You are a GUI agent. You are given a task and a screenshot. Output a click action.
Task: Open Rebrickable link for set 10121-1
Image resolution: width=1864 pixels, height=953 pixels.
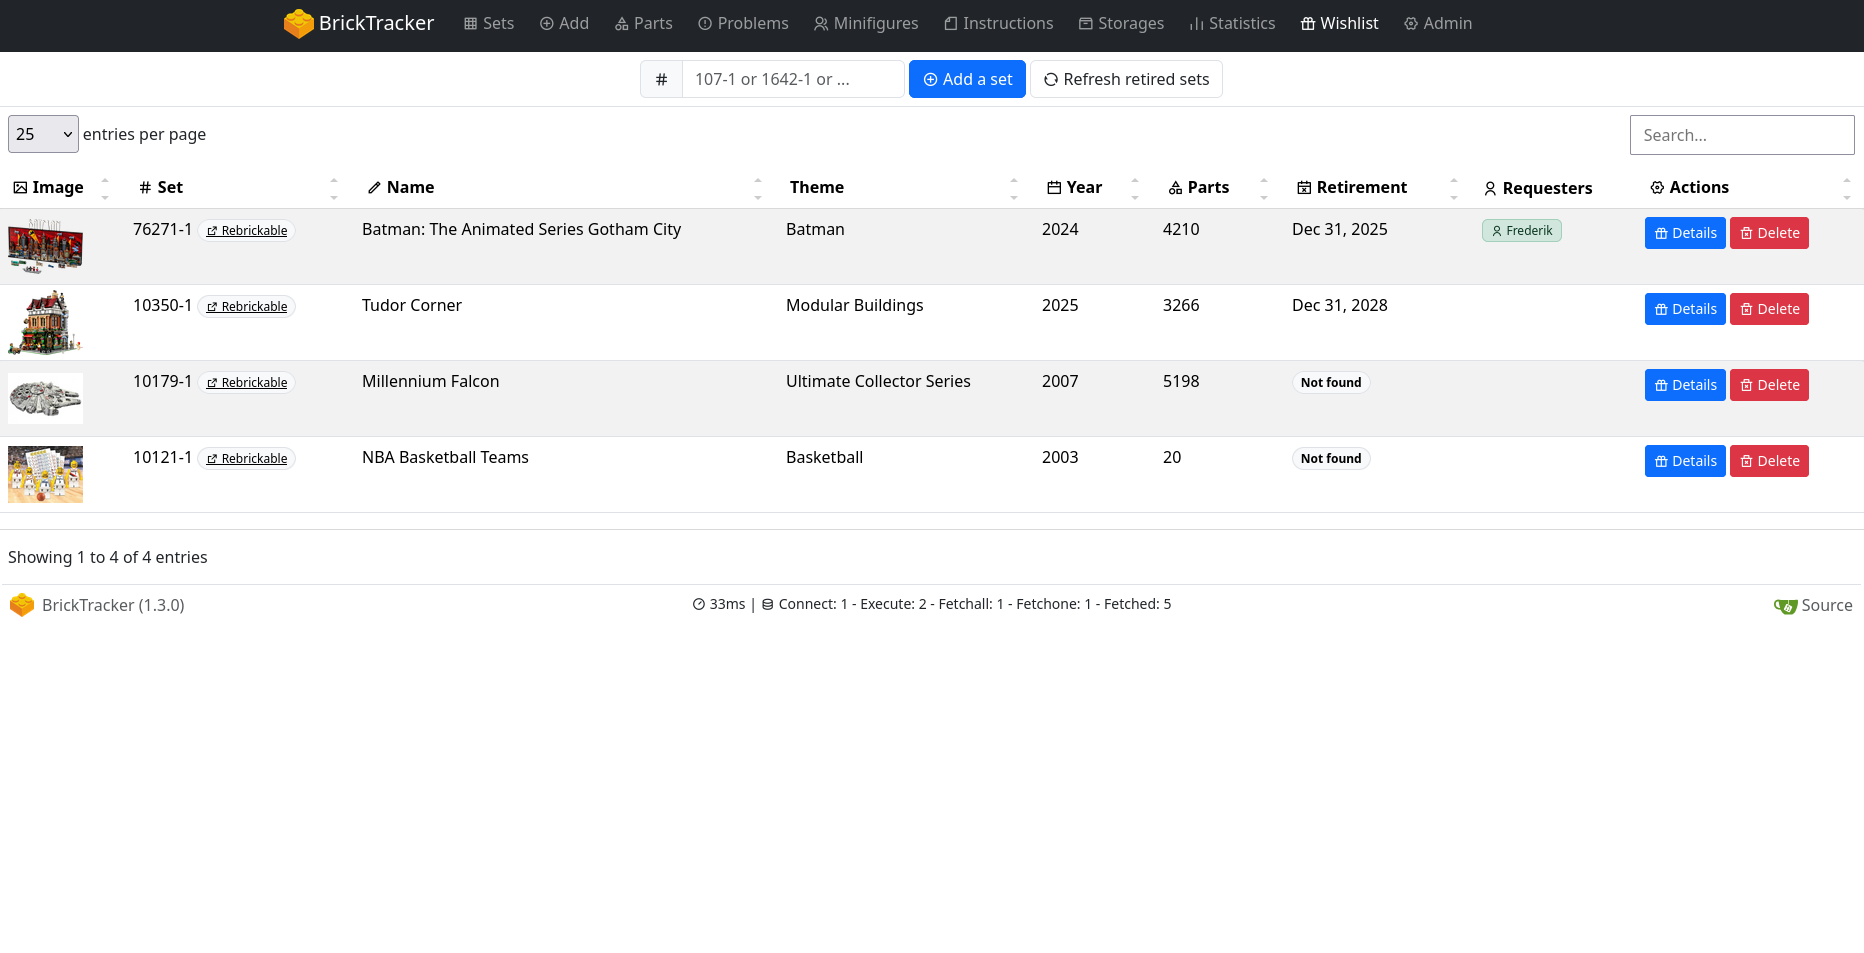tap(247, 459)
